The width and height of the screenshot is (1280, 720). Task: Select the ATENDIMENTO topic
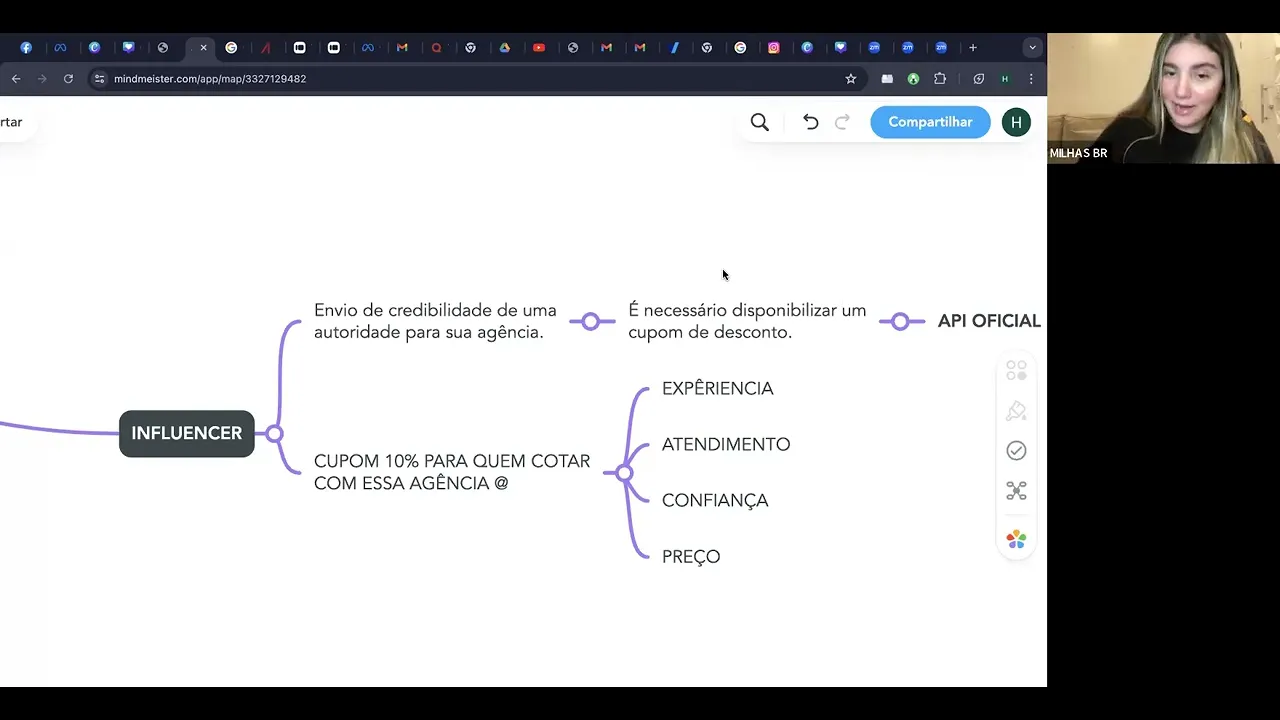[726, 444]
